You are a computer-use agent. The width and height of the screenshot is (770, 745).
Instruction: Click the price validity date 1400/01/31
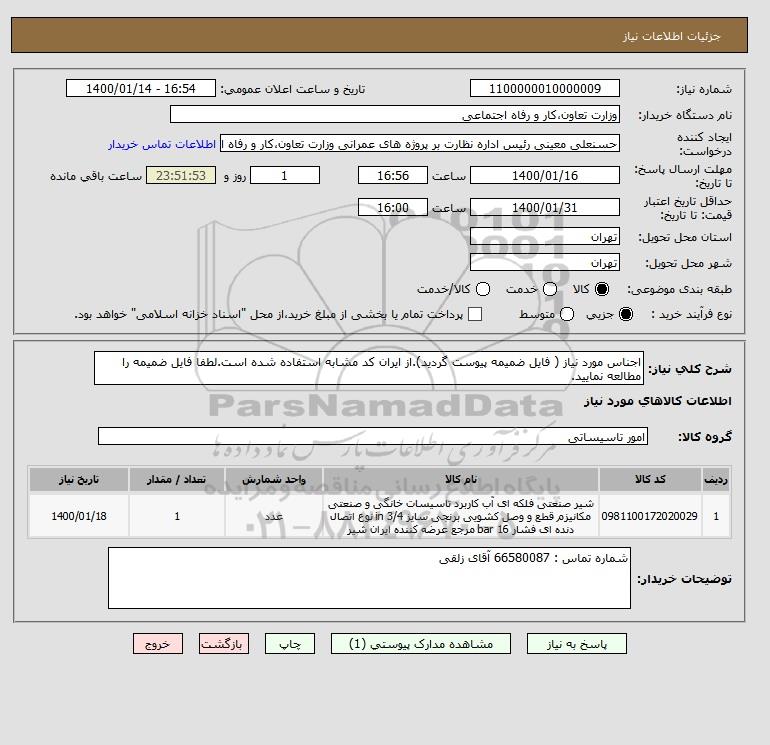coord(545,207)
